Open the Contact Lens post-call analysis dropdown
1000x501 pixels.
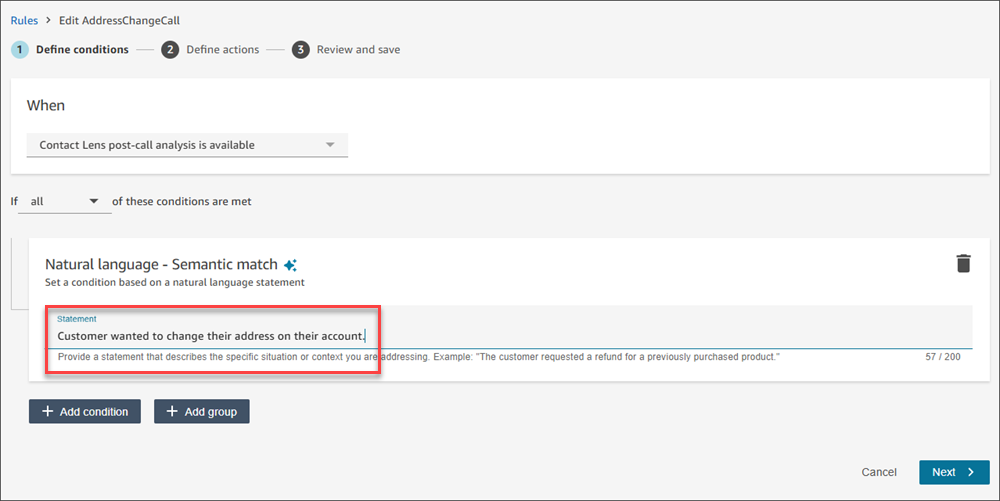(187, 145)
